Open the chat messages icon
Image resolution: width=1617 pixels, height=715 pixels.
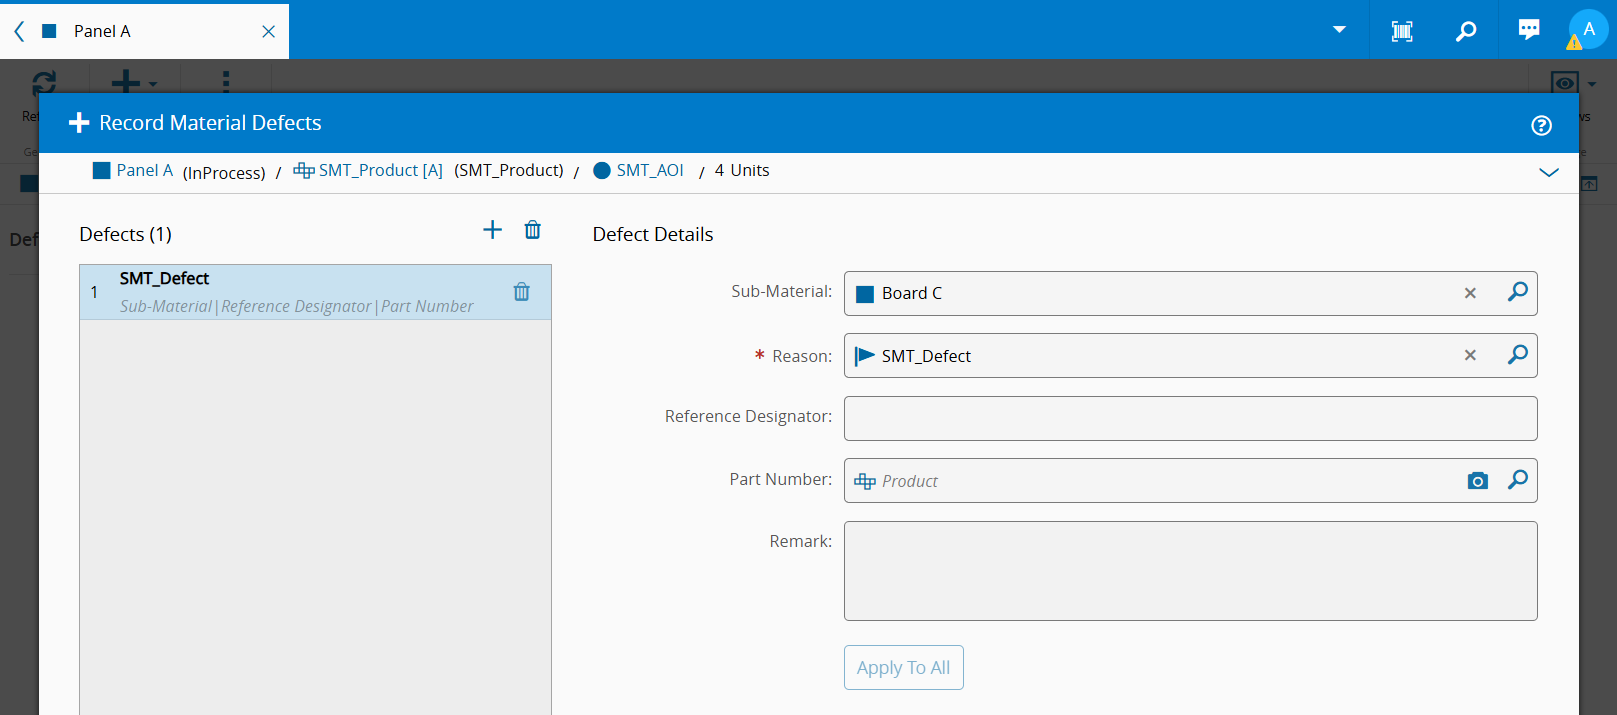pos(1528,30)
